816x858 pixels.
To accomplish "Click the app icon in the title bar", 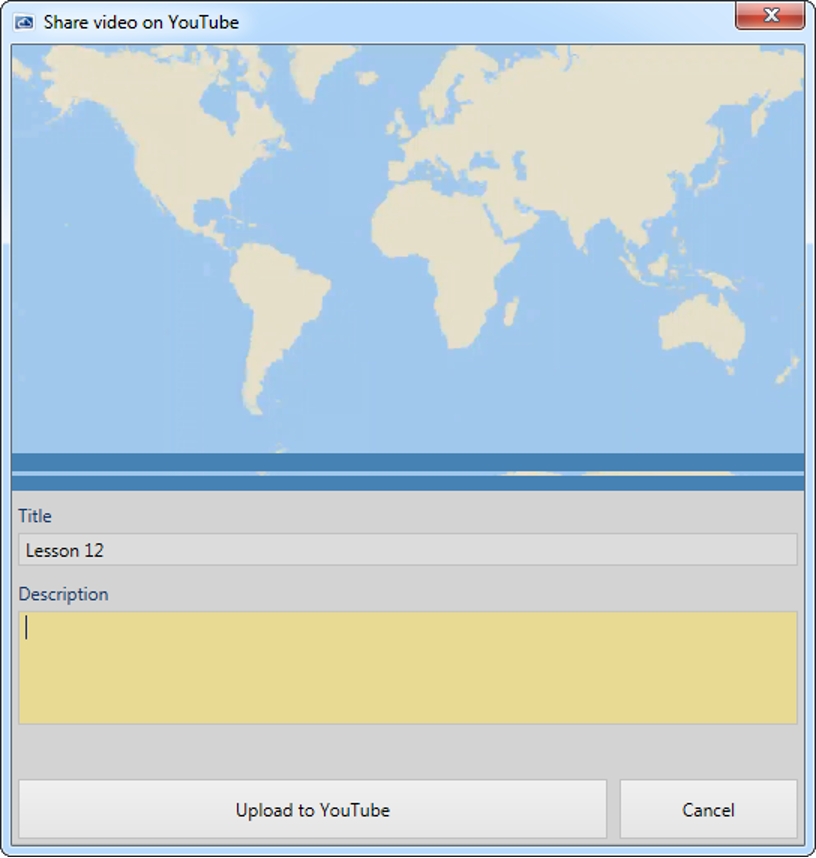I will point(24,22).
